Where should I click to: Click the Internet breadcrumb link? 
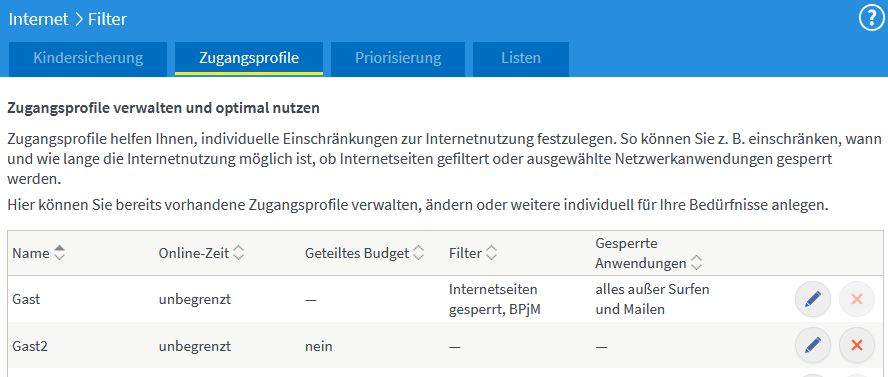(38, 19)
